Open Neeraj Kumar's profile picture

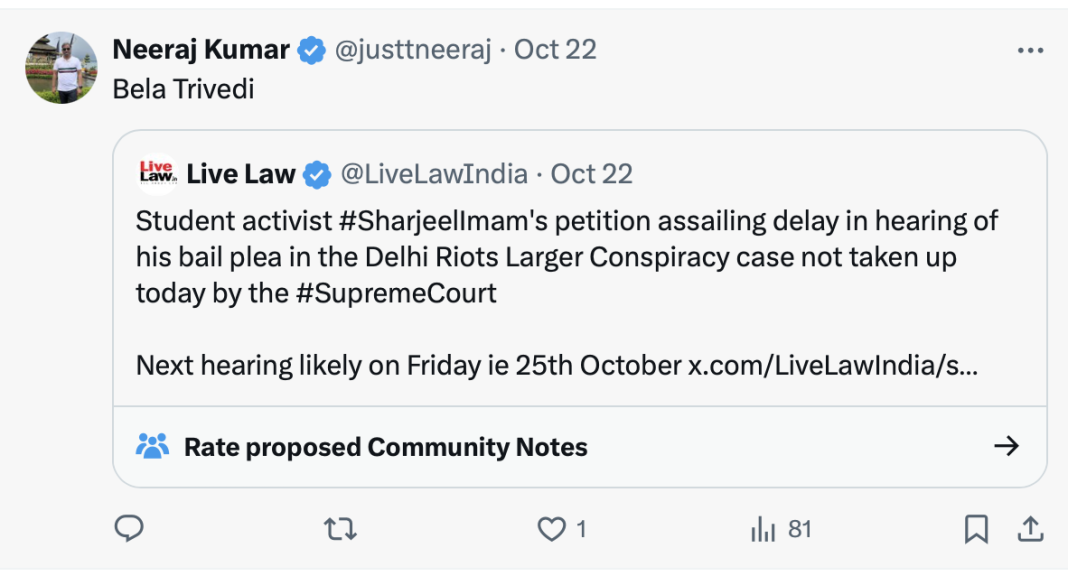click(x=61, y=67)
